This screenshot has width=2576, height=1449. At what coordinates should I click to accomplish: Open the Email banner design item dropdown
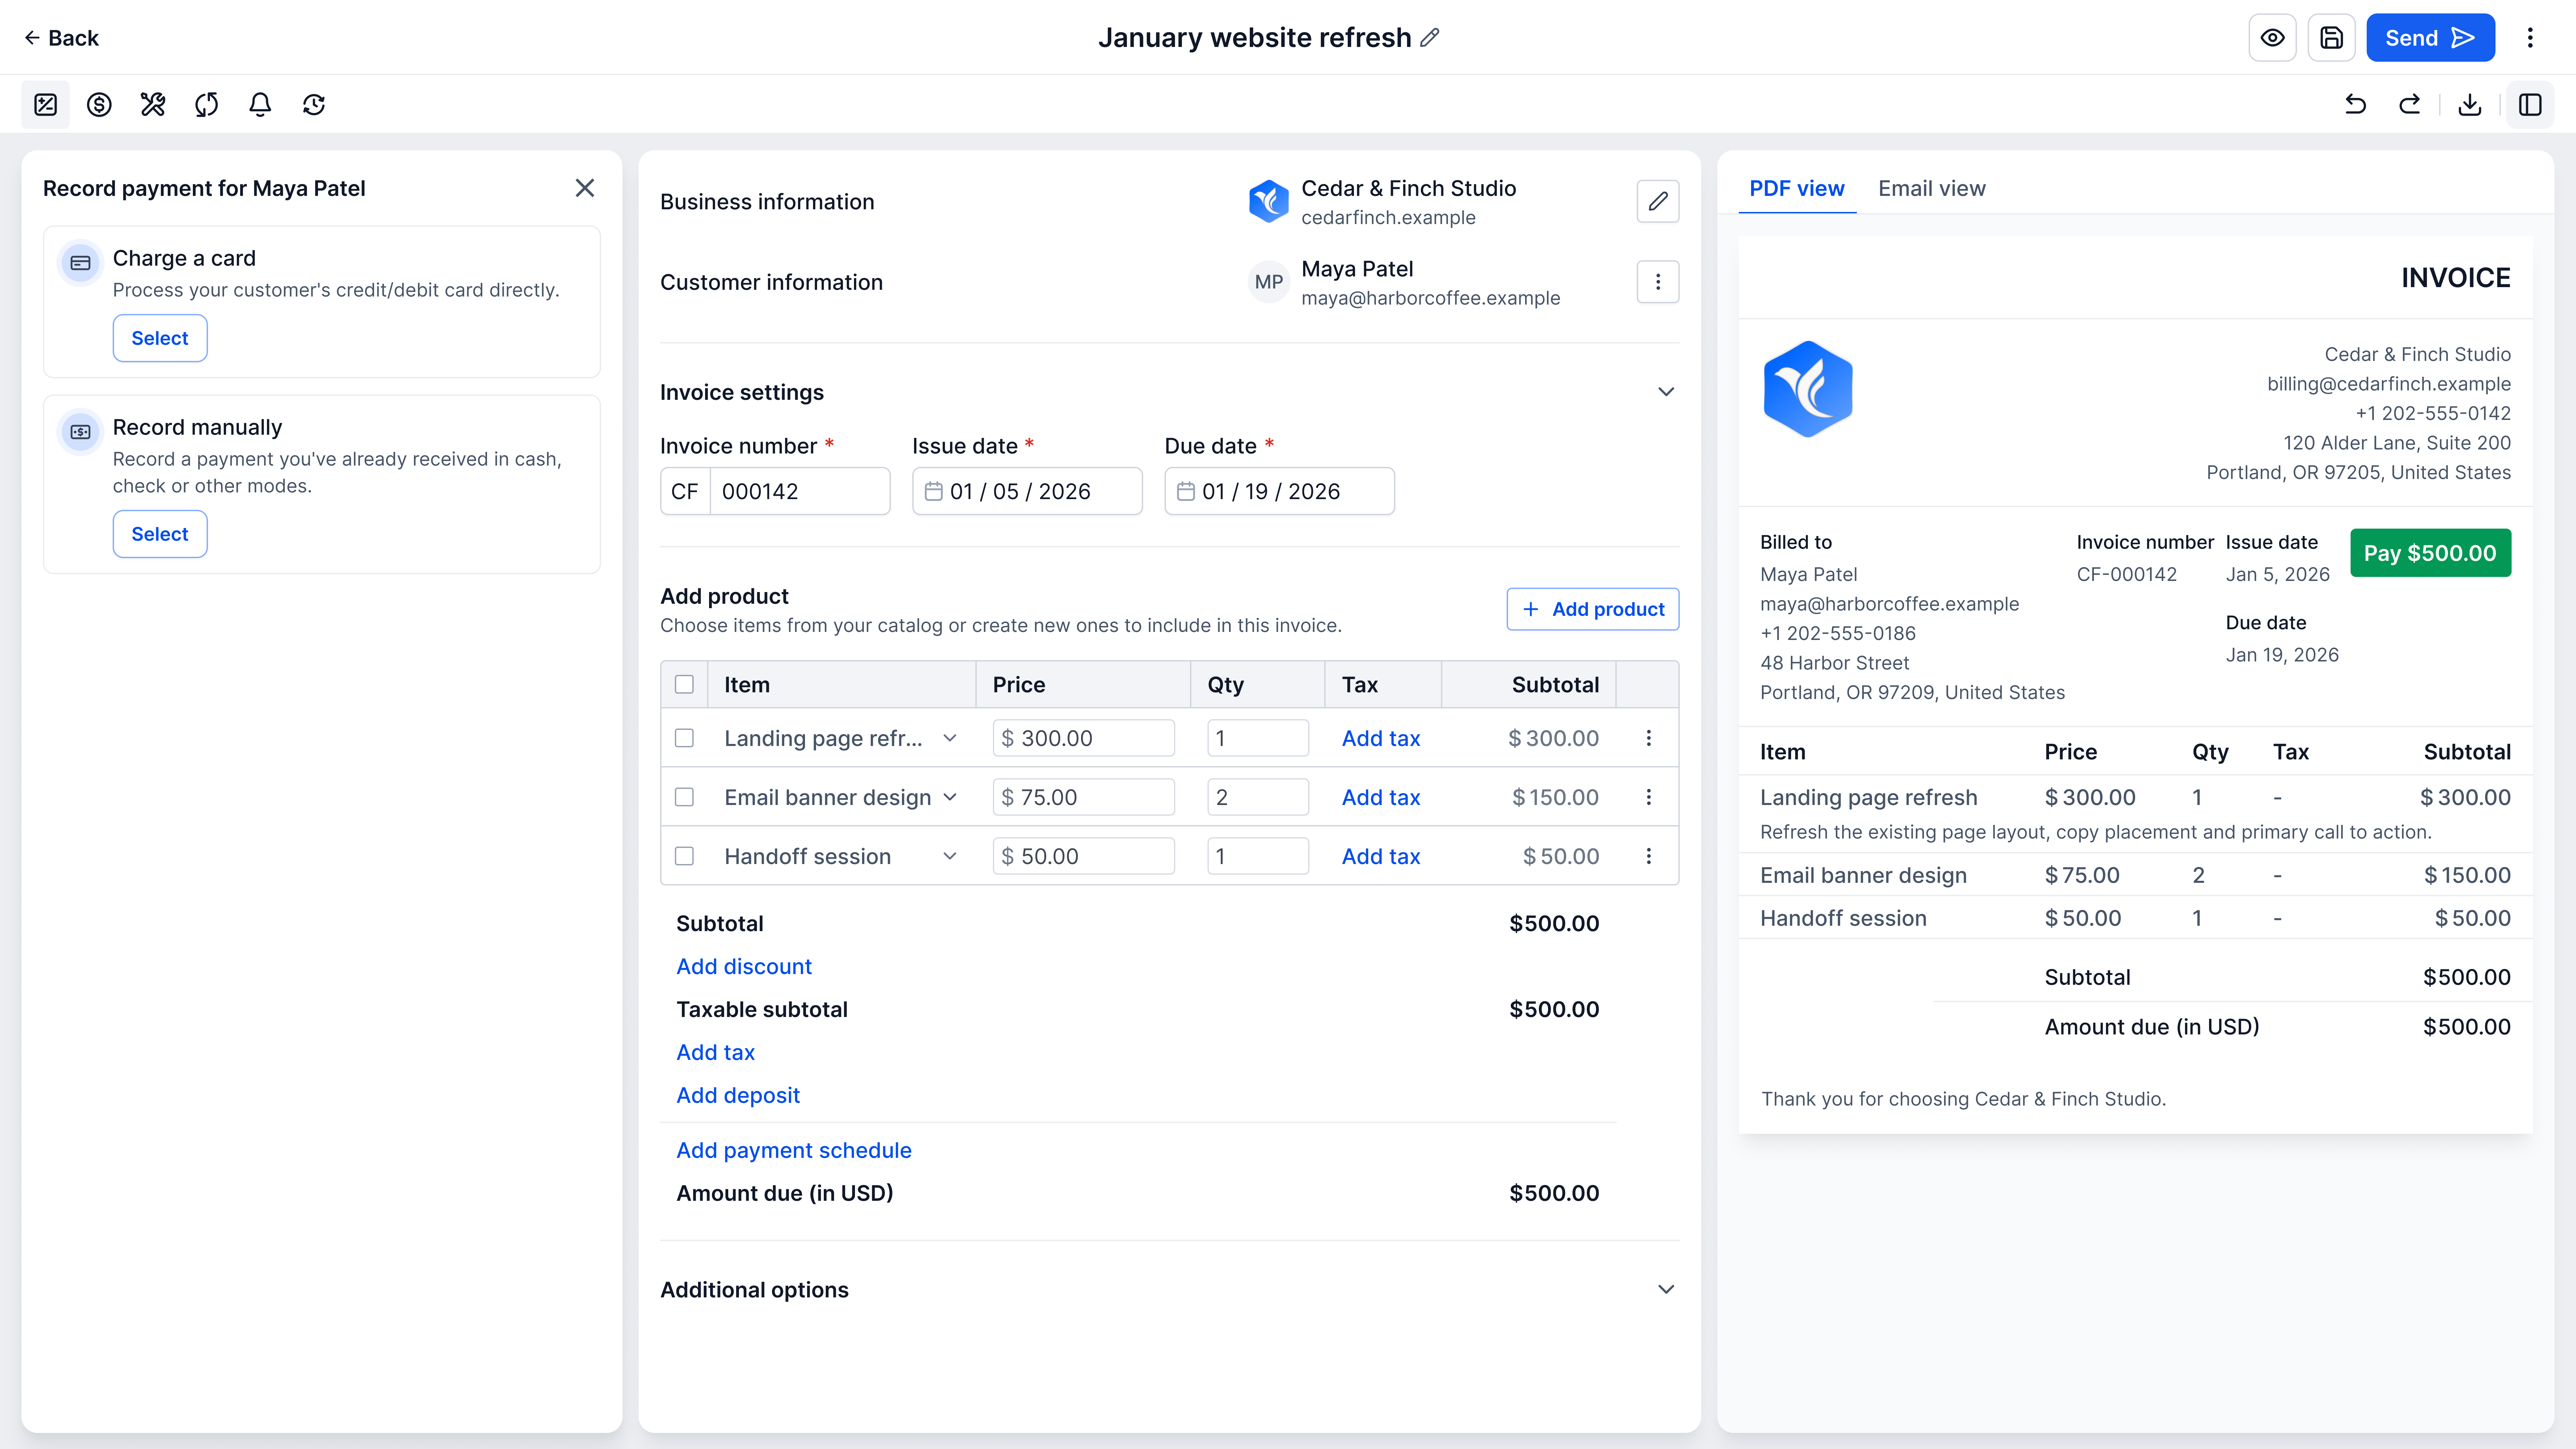click(950, 797)
